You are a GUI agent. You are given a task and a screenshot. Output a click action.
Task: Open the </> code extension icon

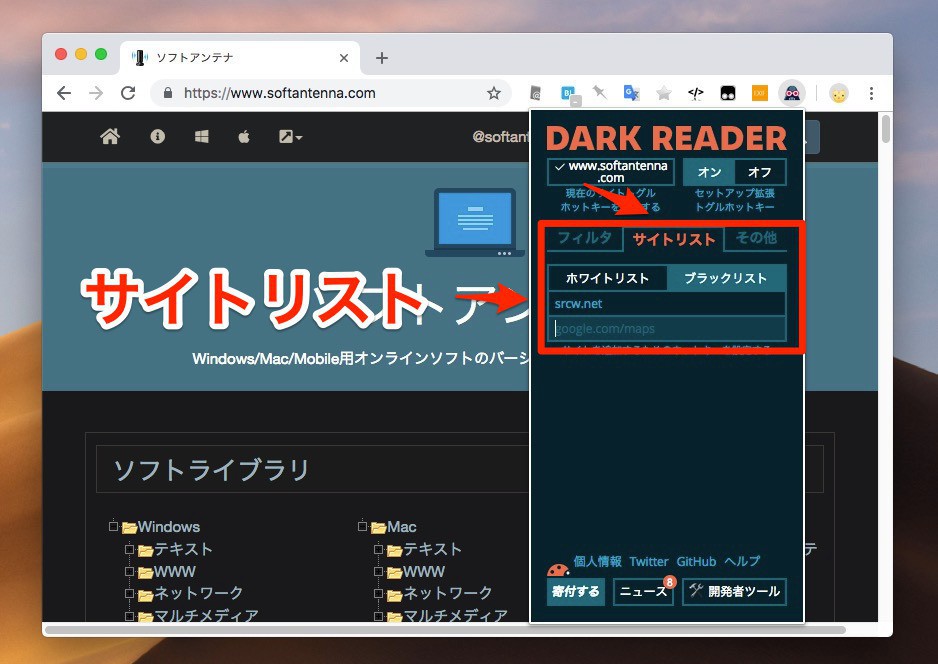point(695,93)
